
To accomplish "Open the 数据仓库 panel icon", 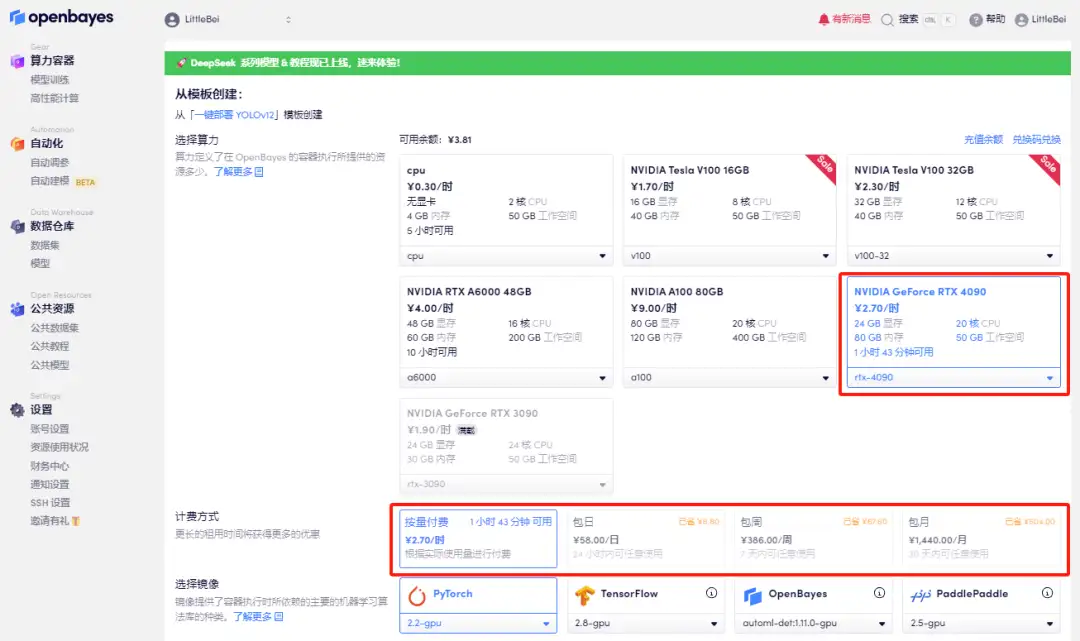I will click(x=16, y=225).
